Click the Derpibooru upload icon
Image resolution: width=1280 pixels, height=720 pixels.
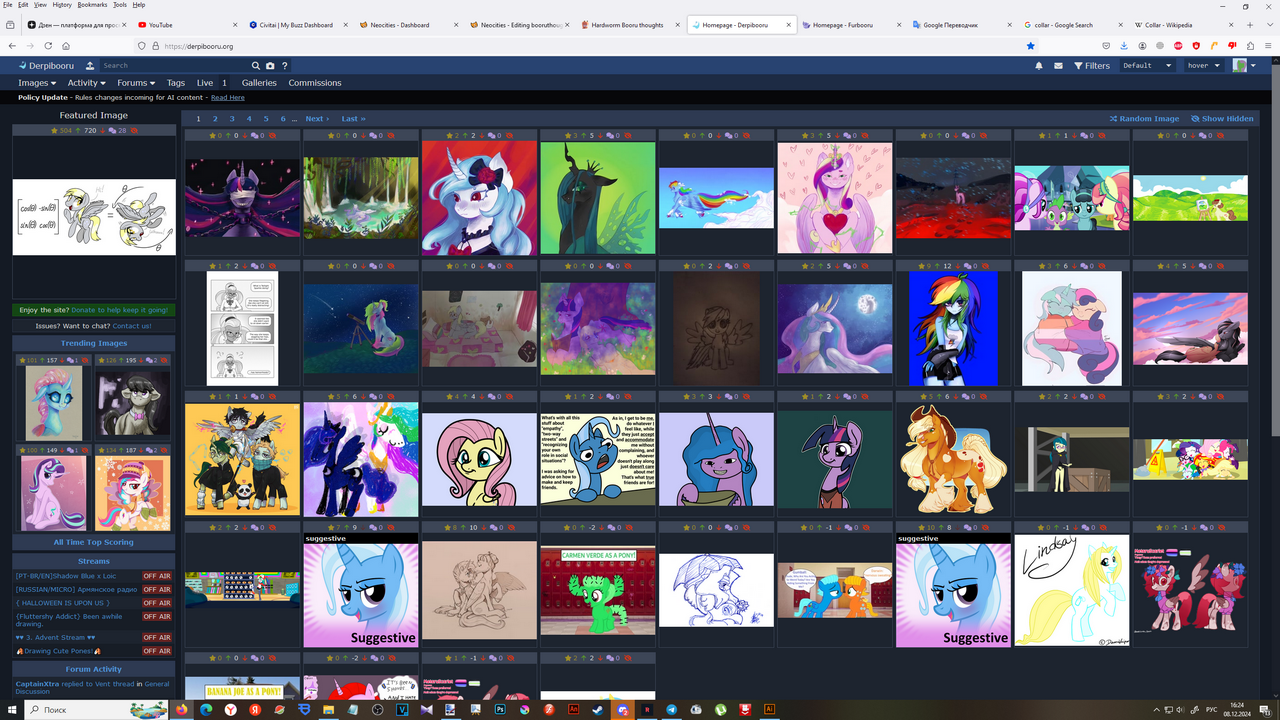point(90,66)
